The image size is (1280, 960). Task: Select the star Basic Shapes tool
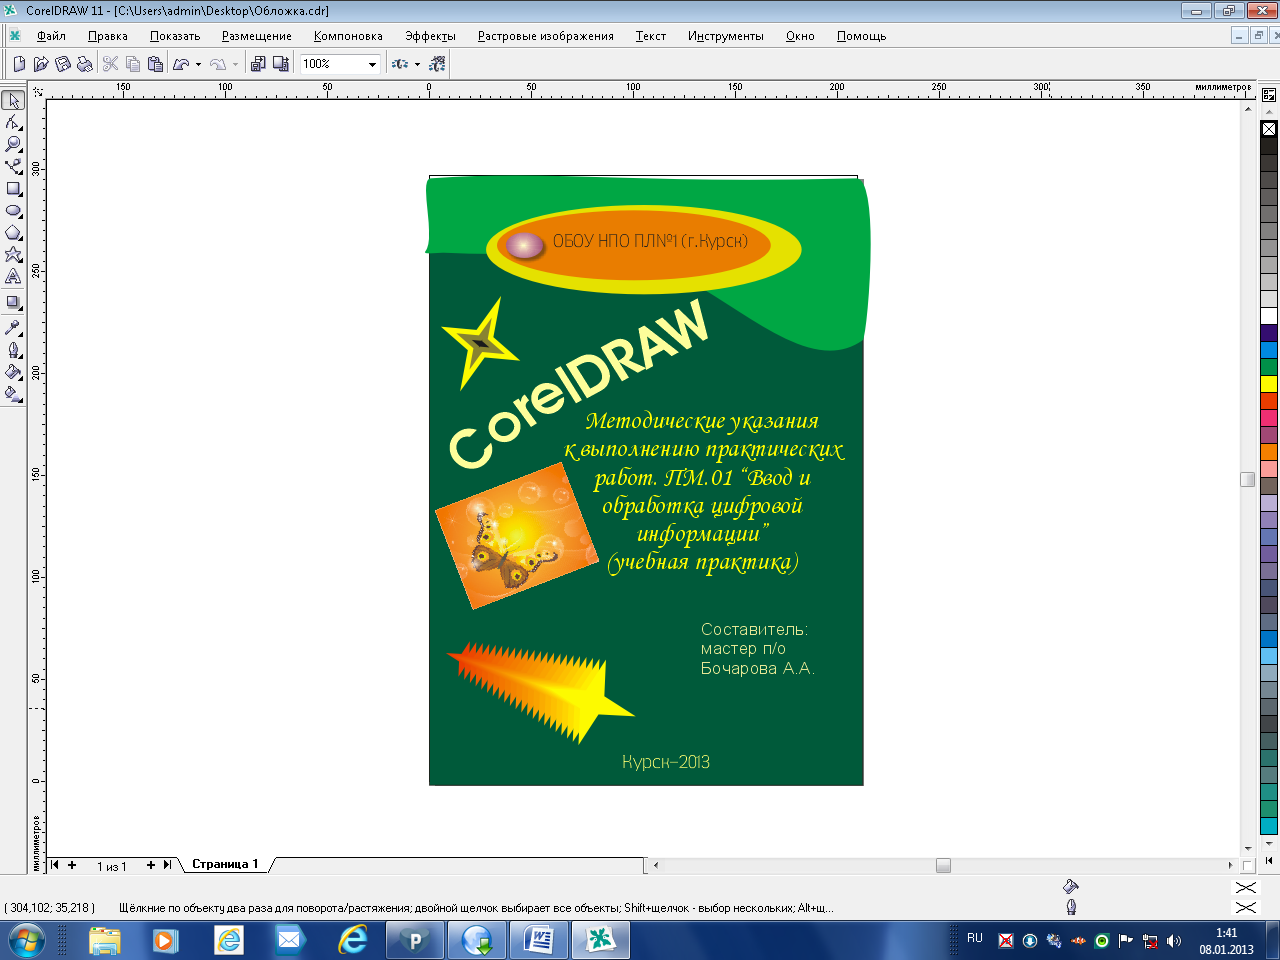tap(13, 254)
